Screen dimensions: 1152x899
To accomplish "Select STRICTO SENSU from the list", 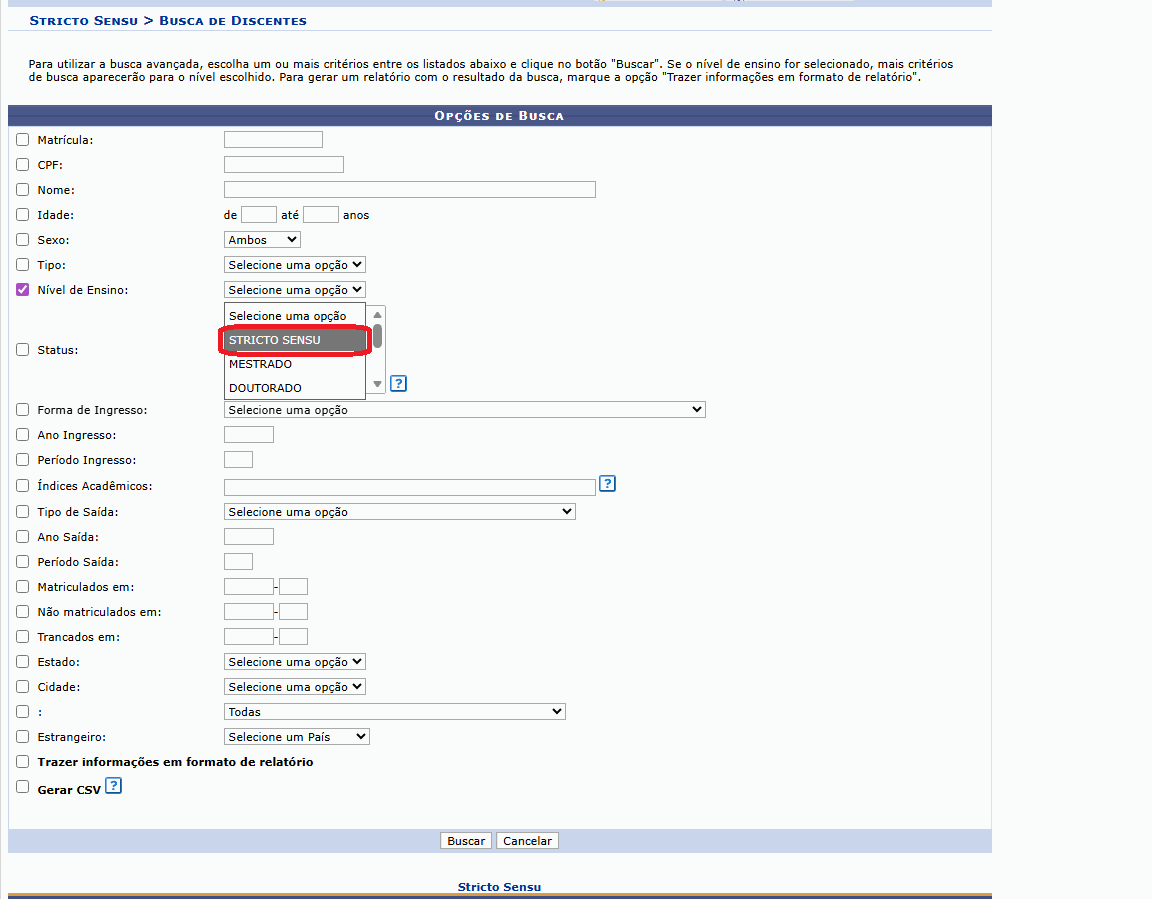I will 294,340.
